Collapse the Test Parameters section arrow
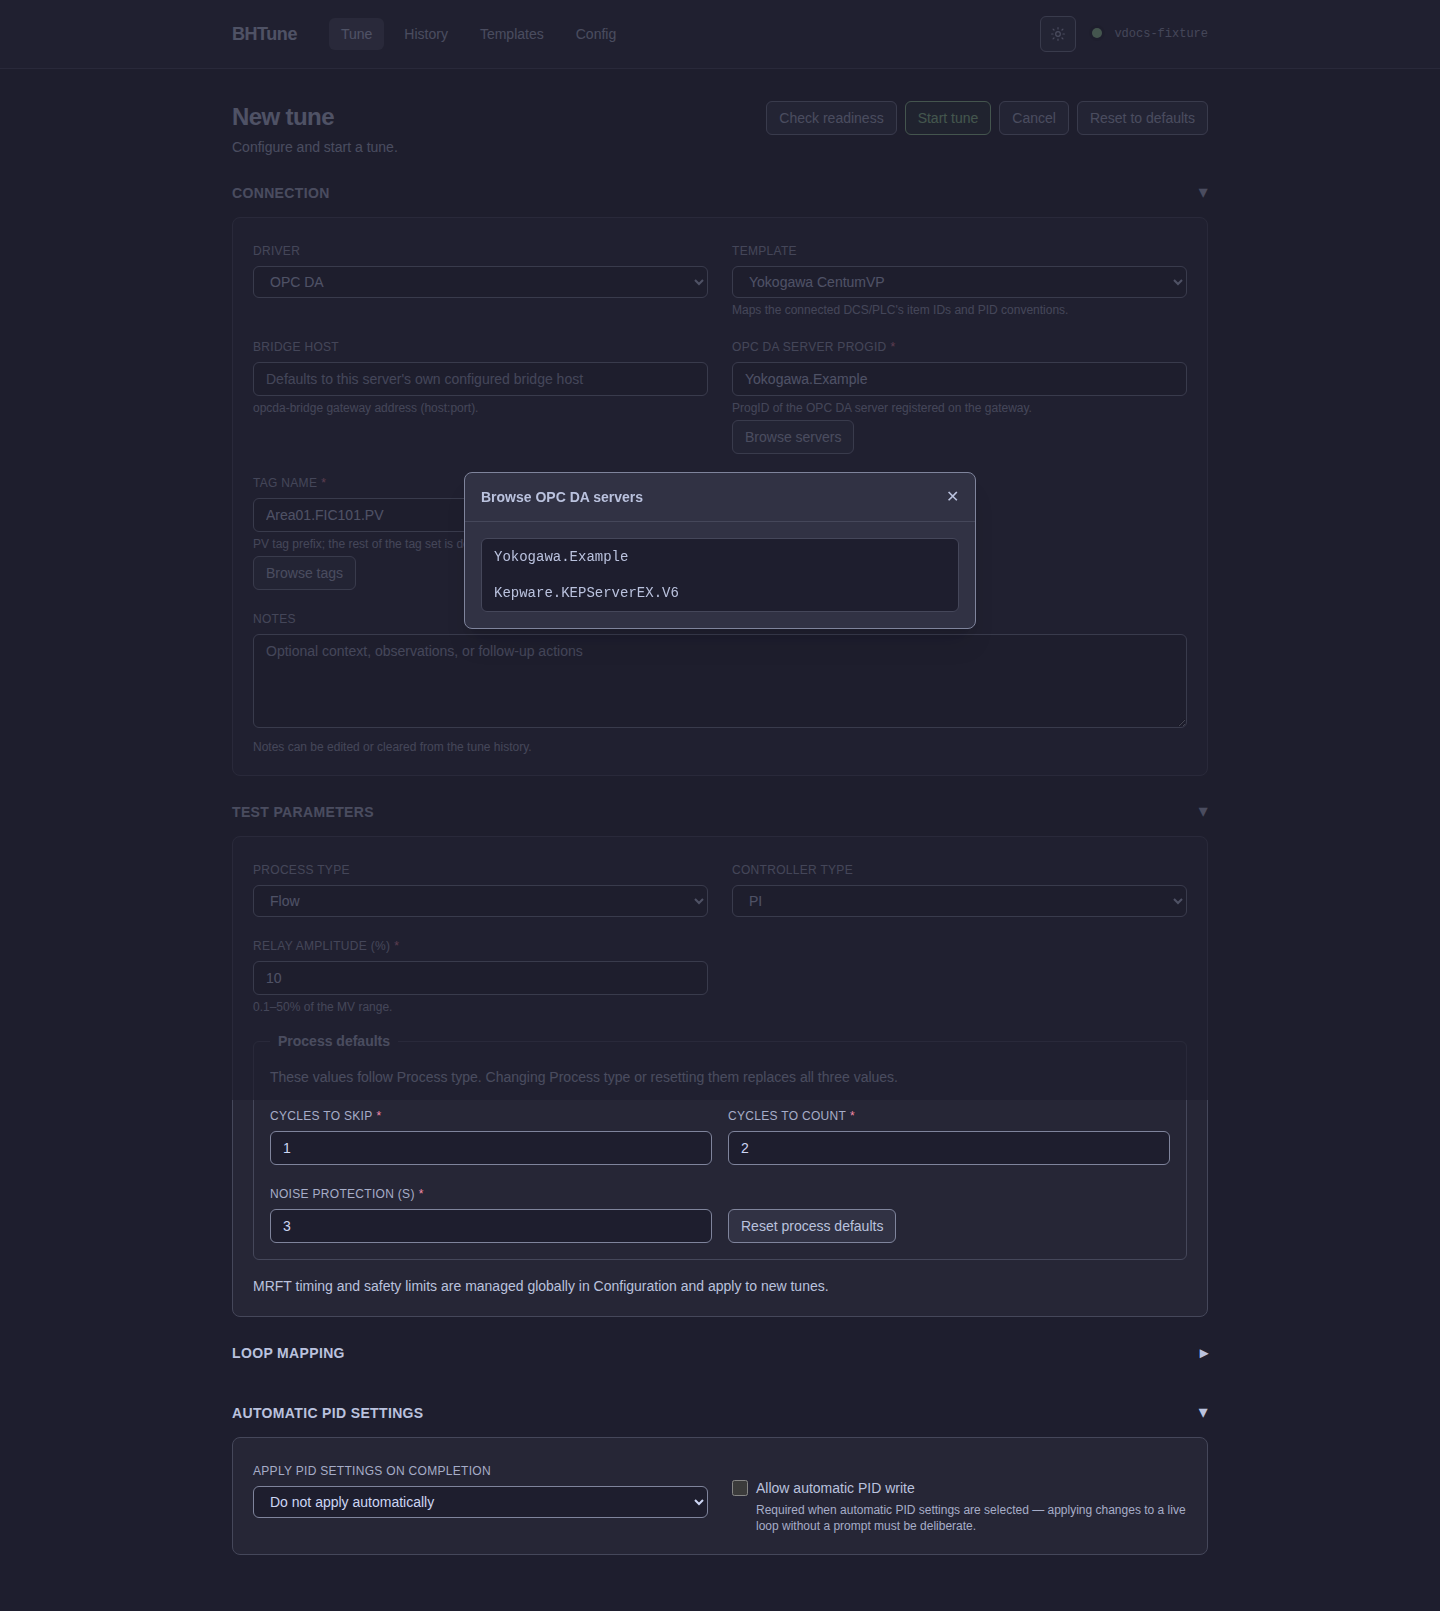 coord(1203,812)
